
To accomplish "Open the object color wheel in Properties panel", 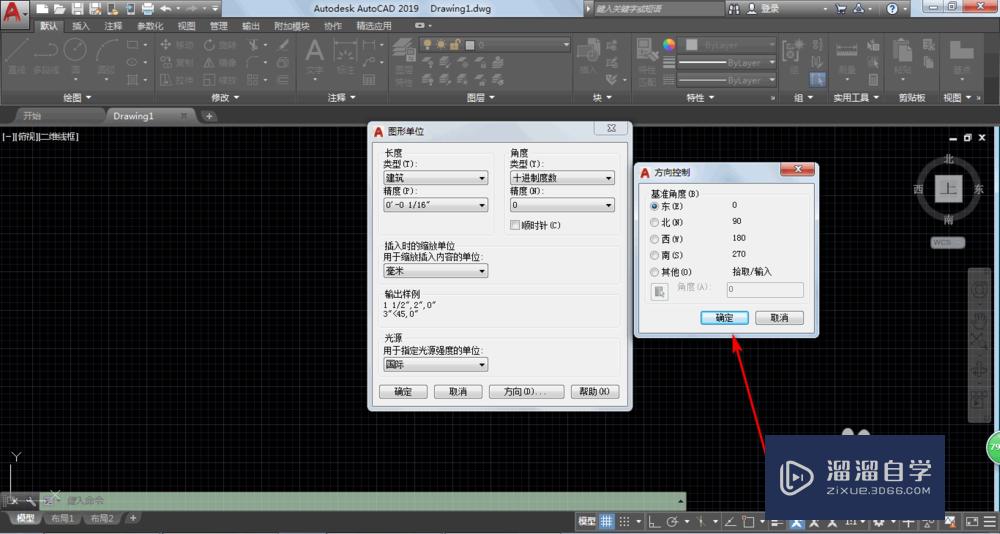I will point(668,45).
